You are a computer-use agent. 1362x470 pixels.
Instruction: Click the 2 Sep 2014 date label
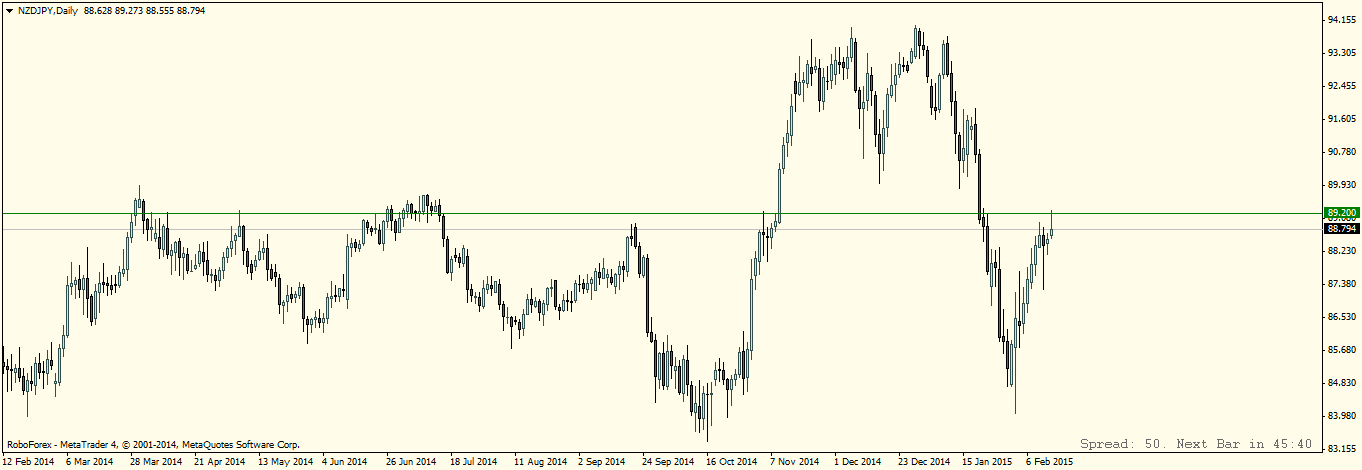(x=602, y=462)
